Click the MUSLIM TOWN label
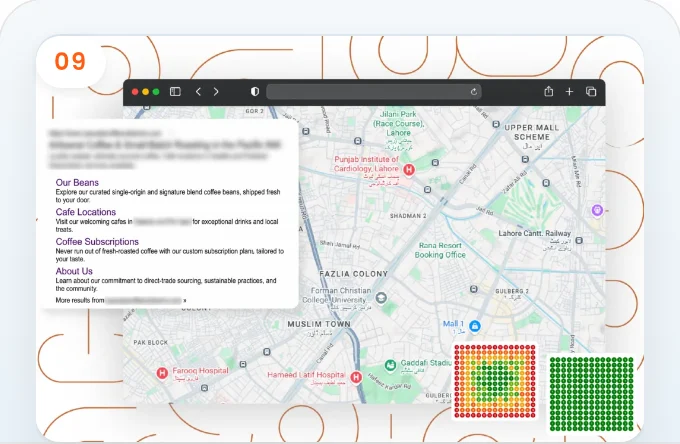Viewport: 680px width, 444px height. 319,324
